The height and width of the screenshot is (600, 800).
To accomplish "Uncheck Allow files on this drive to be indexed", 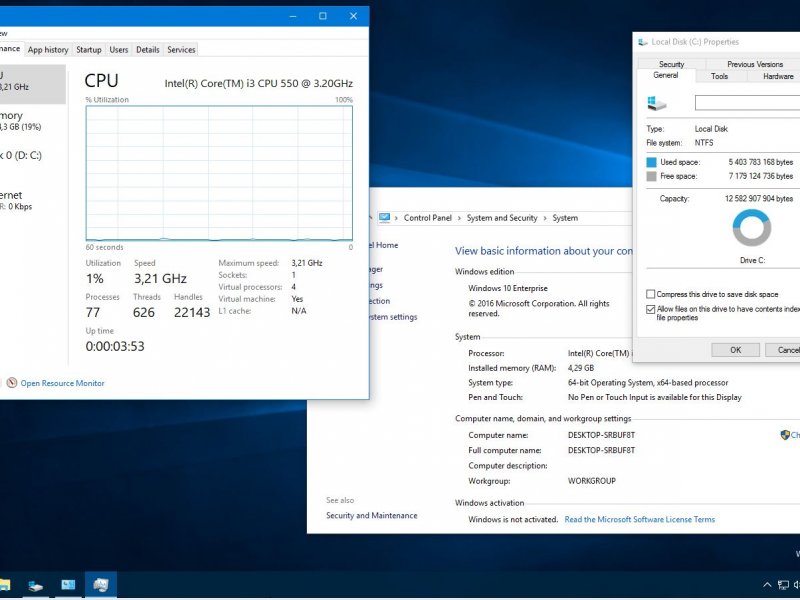I will 651,309.
